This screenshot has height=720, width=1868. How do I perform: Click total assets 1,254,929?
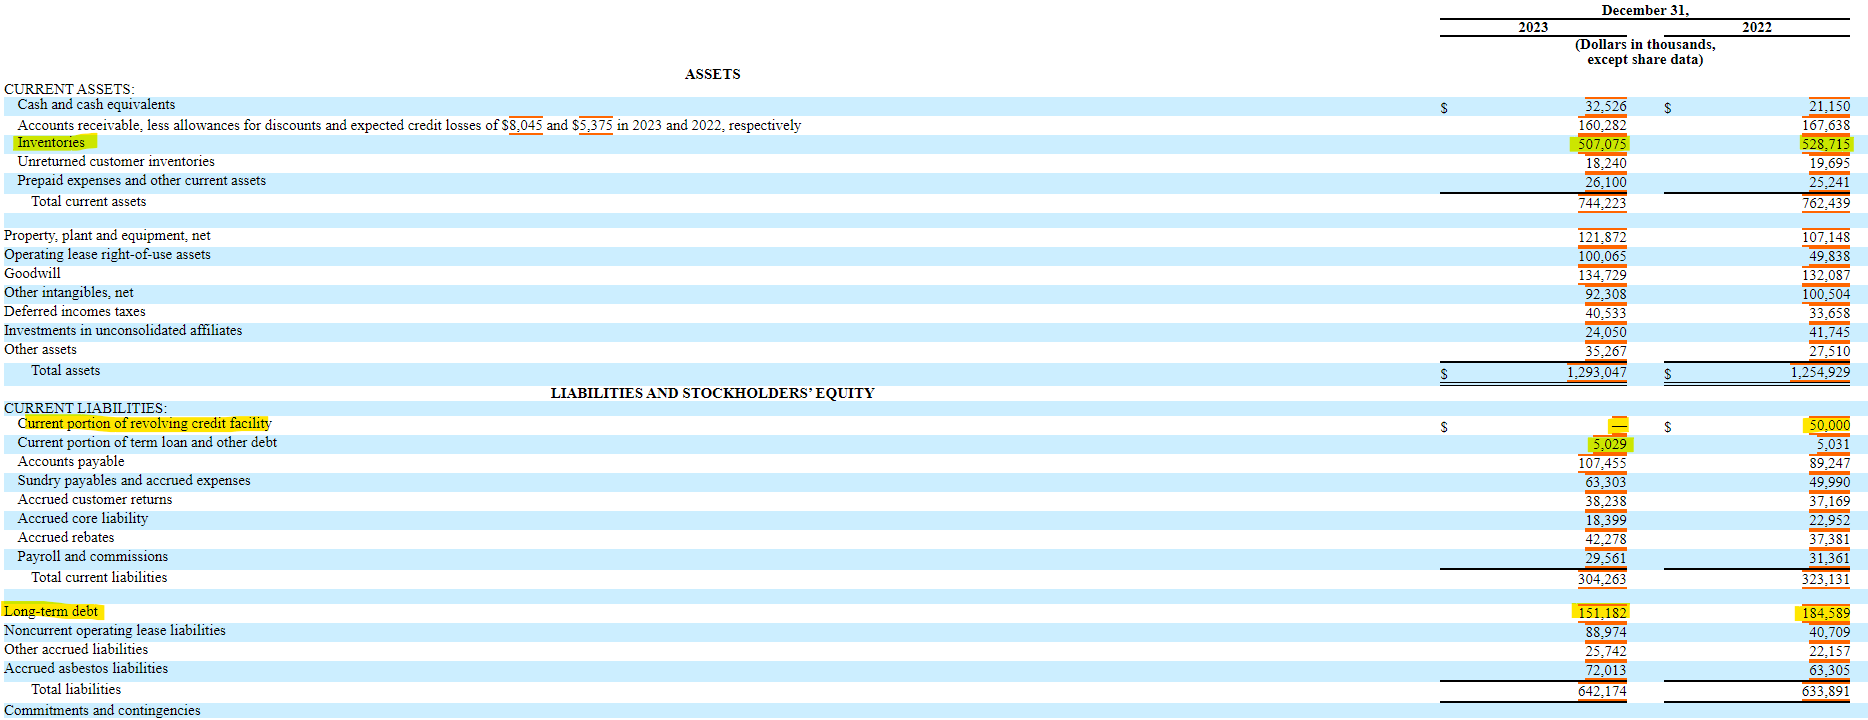[x=1820, y=372]
